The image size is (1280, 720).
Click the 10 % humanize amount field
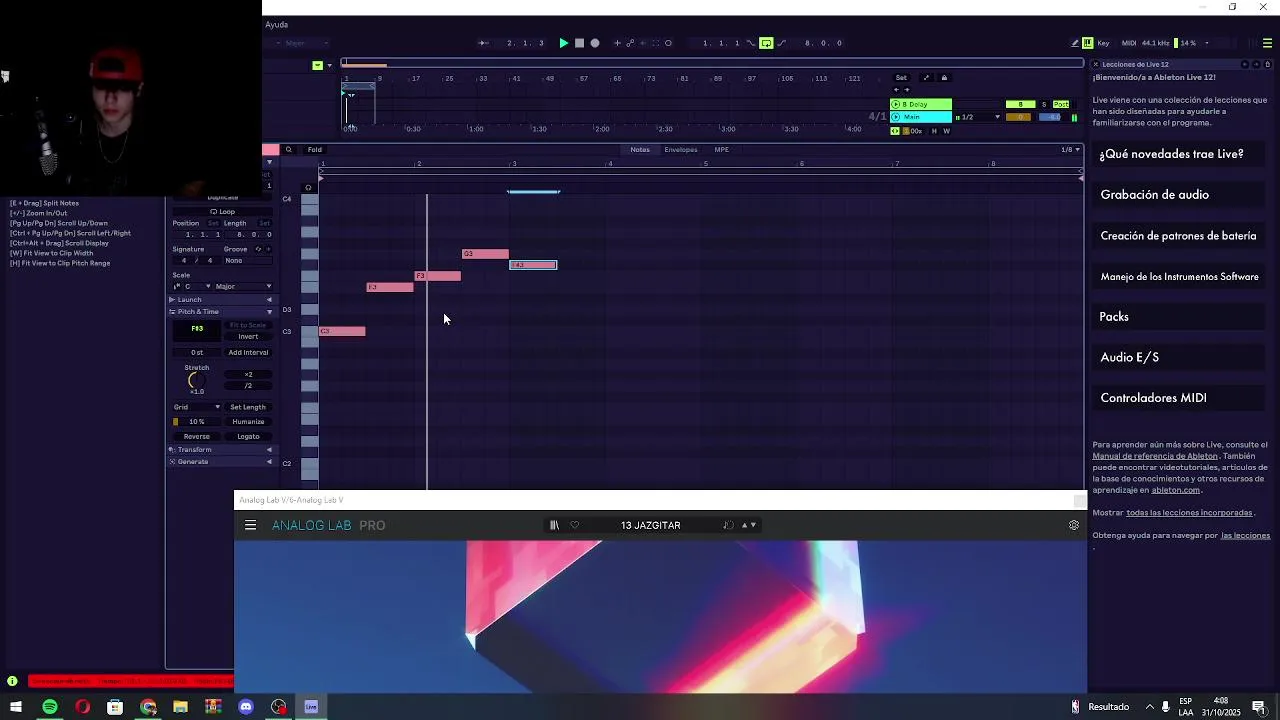click(197, 421)
